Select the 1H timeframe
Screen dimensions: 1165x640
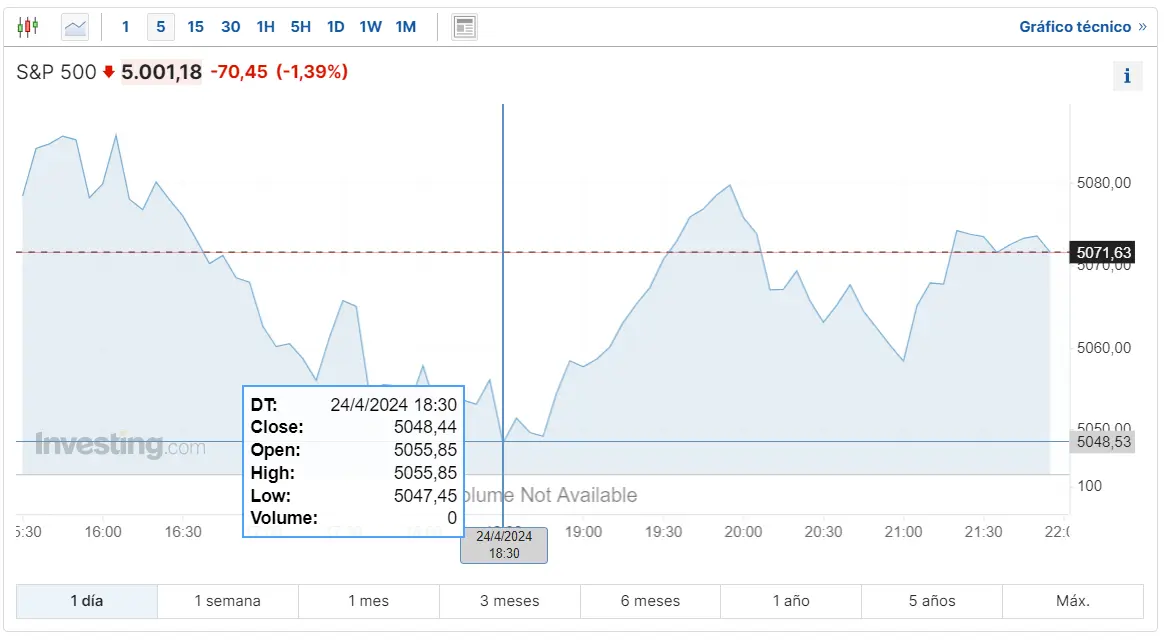pos(265,27)
